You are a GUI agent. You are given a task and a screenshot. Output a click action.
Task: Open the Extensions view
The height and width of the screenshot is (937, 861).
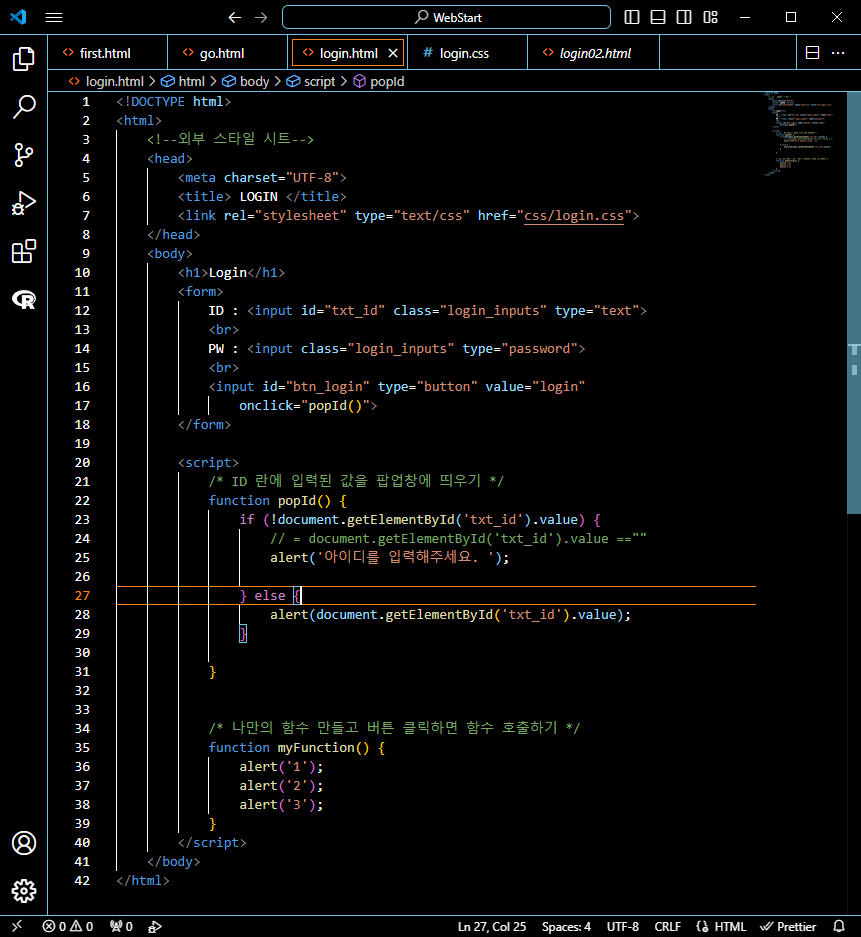(x=24, y=252)
